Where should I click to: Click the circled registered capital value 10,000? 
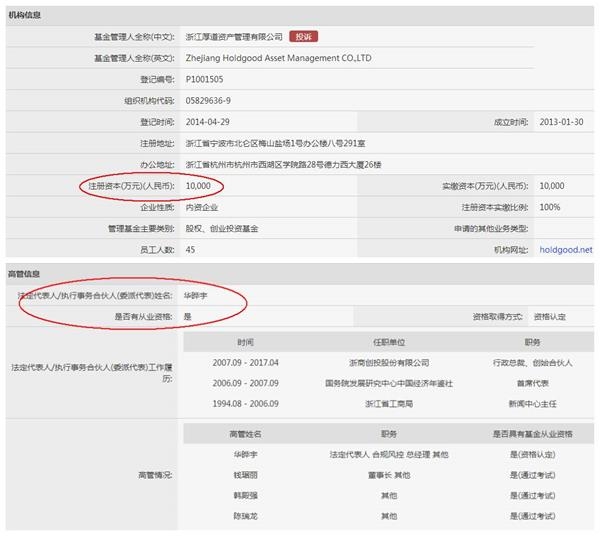[x=198, y=186]
